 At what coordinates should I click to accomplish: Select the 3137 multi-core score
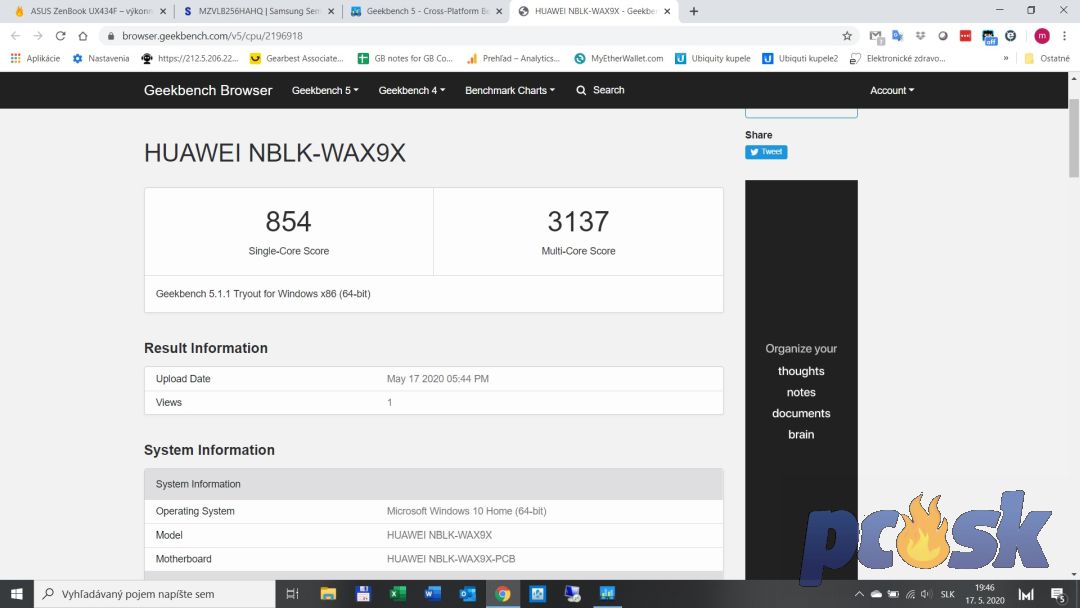pyautogui.click(x=578, y=221)
